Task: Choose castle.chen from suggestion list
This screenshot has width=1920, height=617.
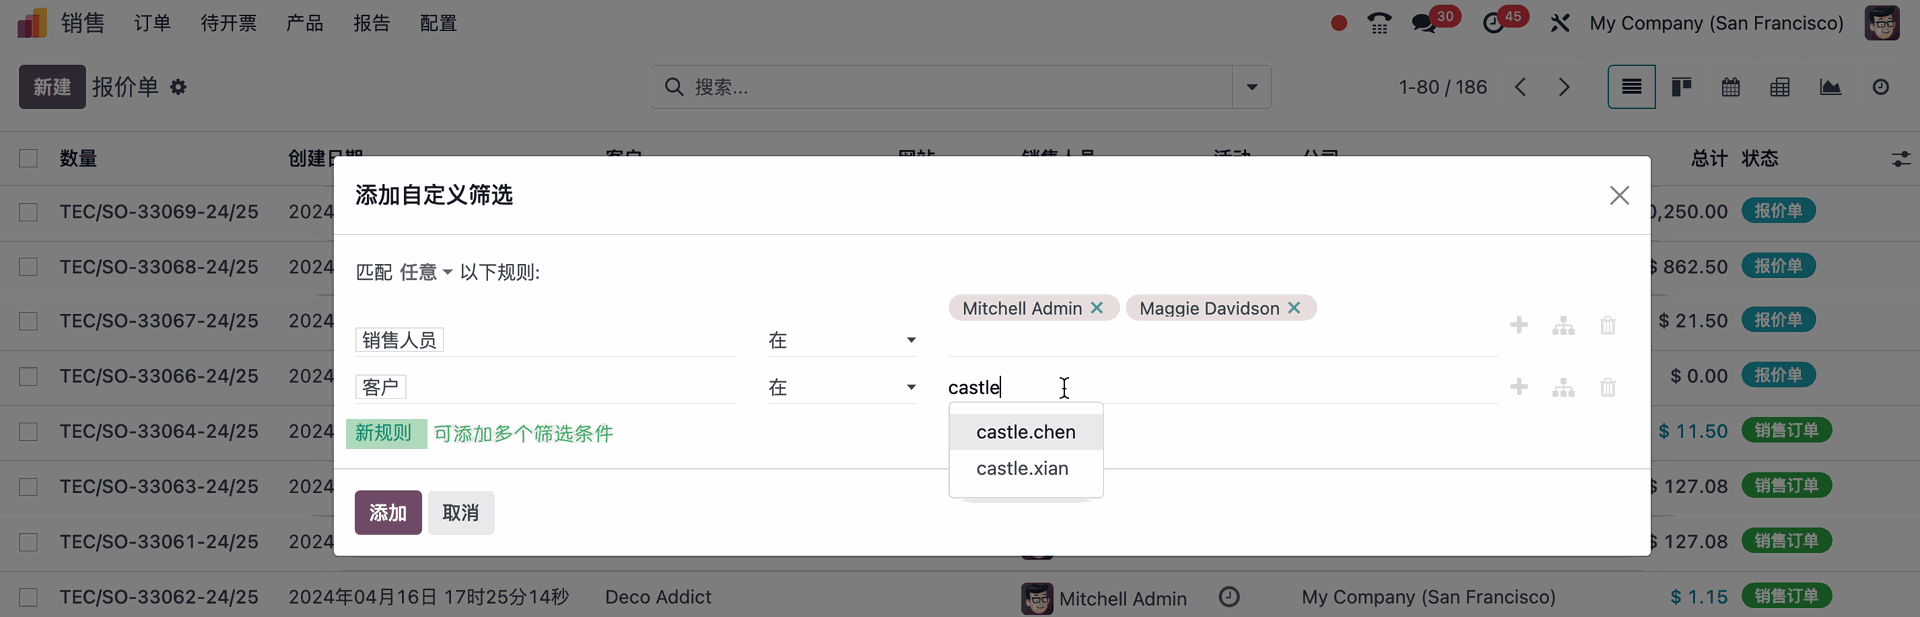Action: click(1025, 432)
